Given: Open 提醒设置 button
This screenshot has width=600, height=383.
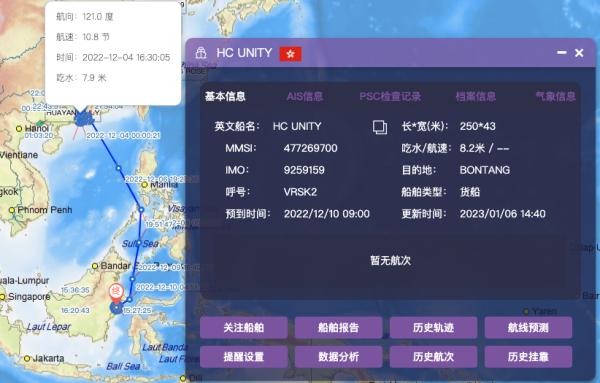Looking at the screenshot, I should tap(244, 357).
